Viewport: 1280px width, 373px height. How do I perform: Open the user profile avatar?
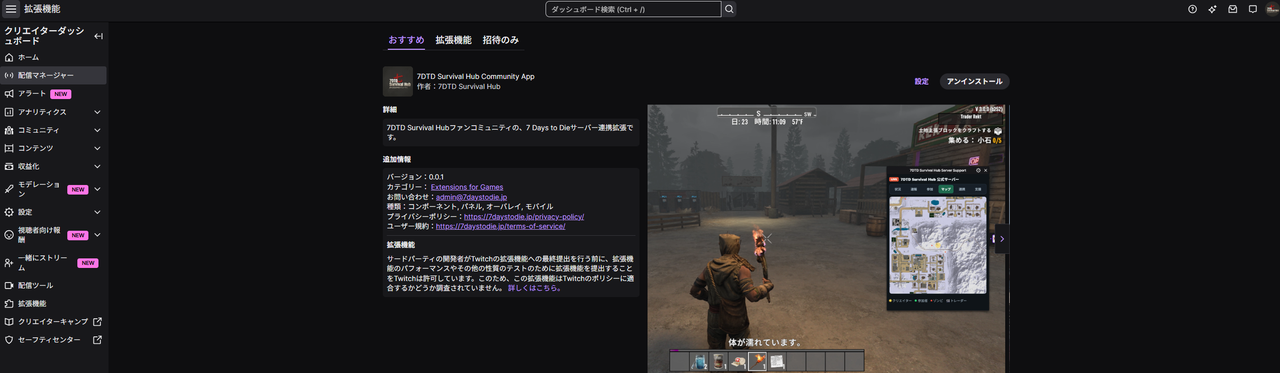pyautogui.click(x=1273, y=9)
